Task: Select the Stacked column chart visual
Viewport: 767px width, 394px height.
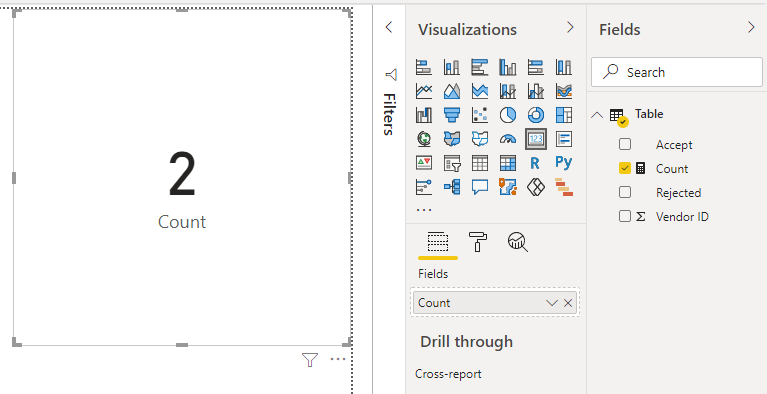Action: 451,67
